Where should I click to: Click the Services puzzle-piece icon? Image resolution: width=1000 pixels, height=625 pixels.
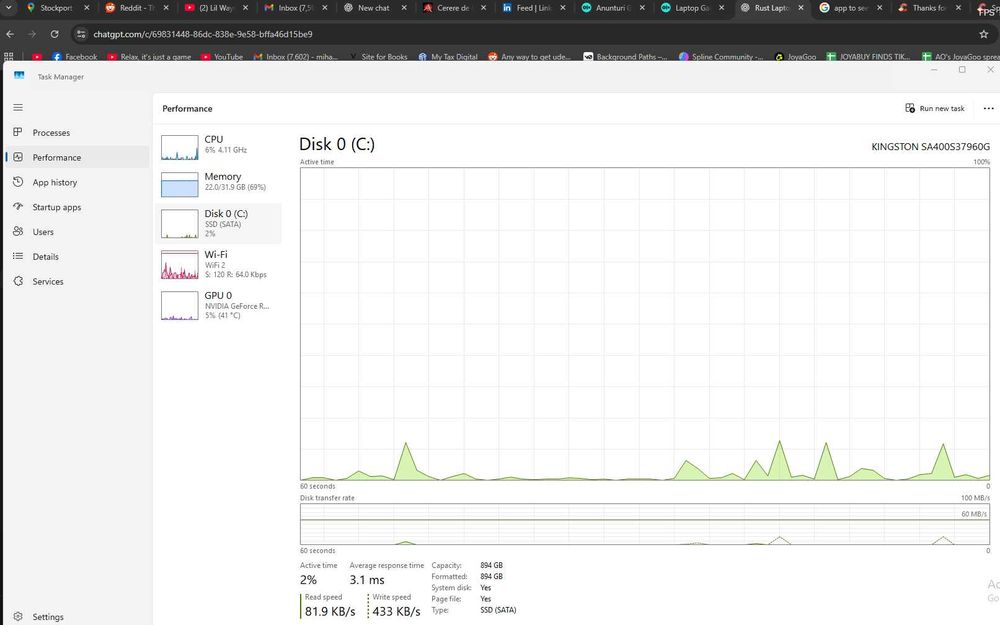click(x=18, y=281)
